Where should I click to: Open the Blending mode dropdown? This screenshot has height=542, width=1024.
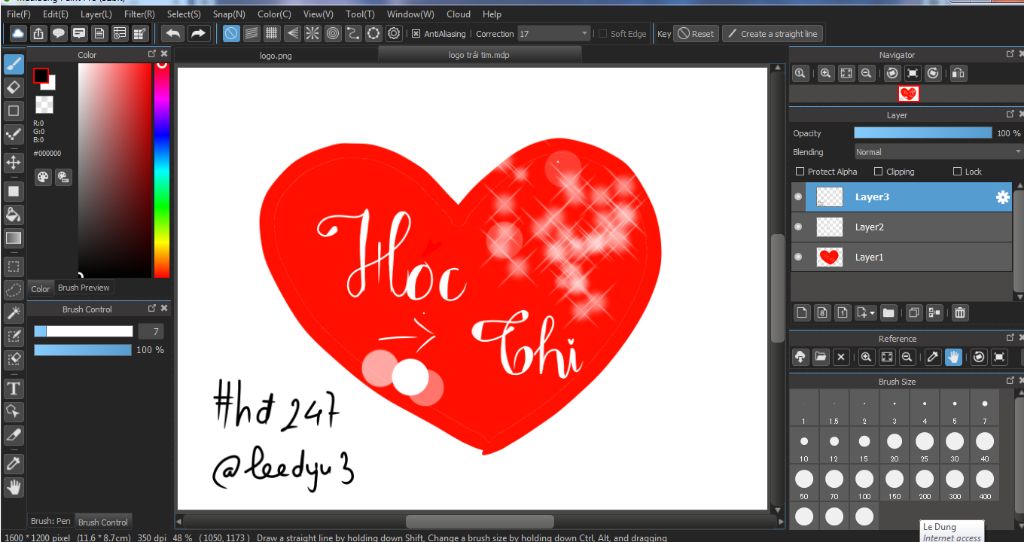[938, 151]
